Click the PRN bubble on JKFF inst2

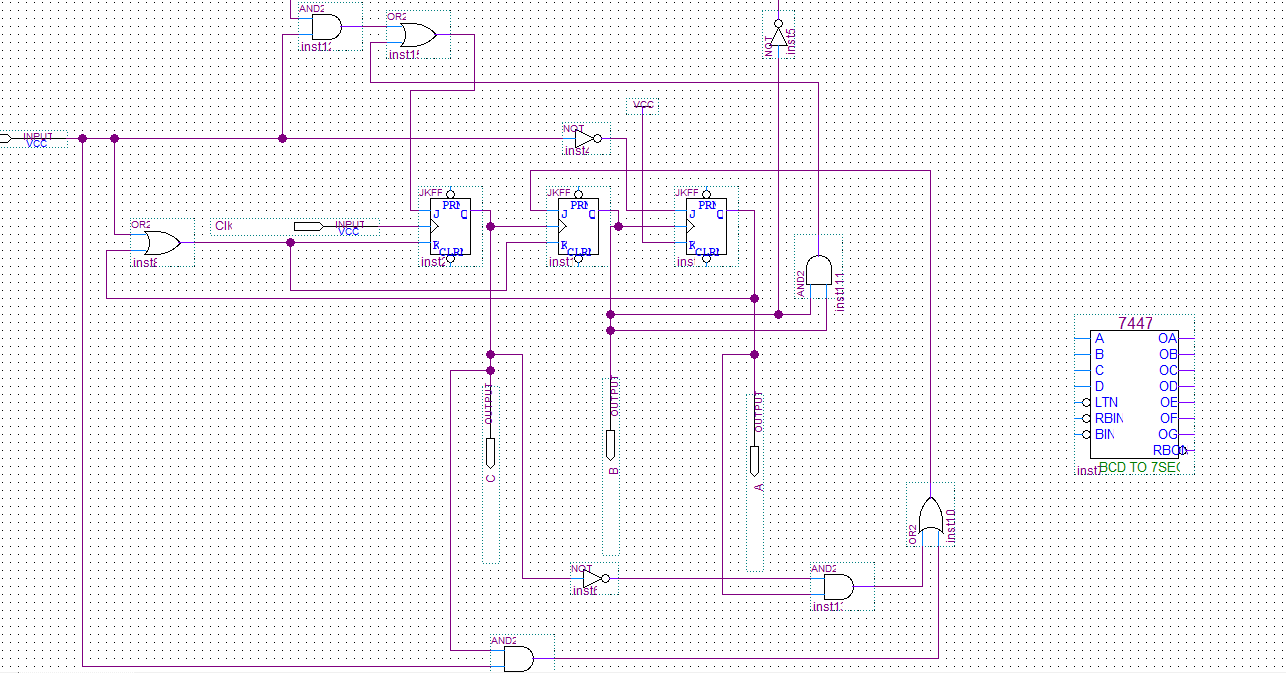coord(450,193)
